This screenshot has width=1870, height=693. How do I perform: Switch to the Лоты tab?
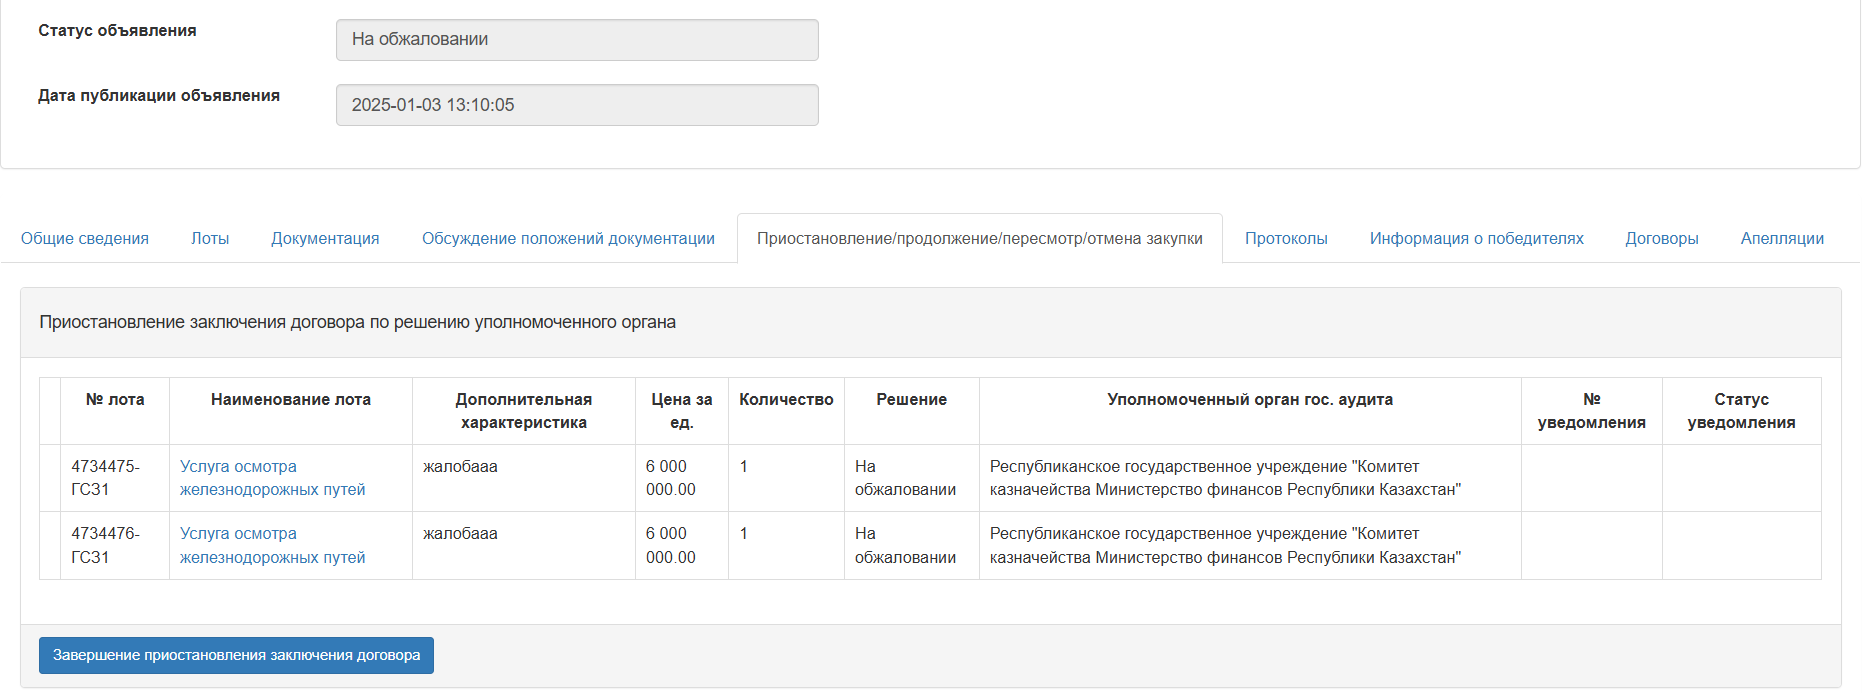210,238
